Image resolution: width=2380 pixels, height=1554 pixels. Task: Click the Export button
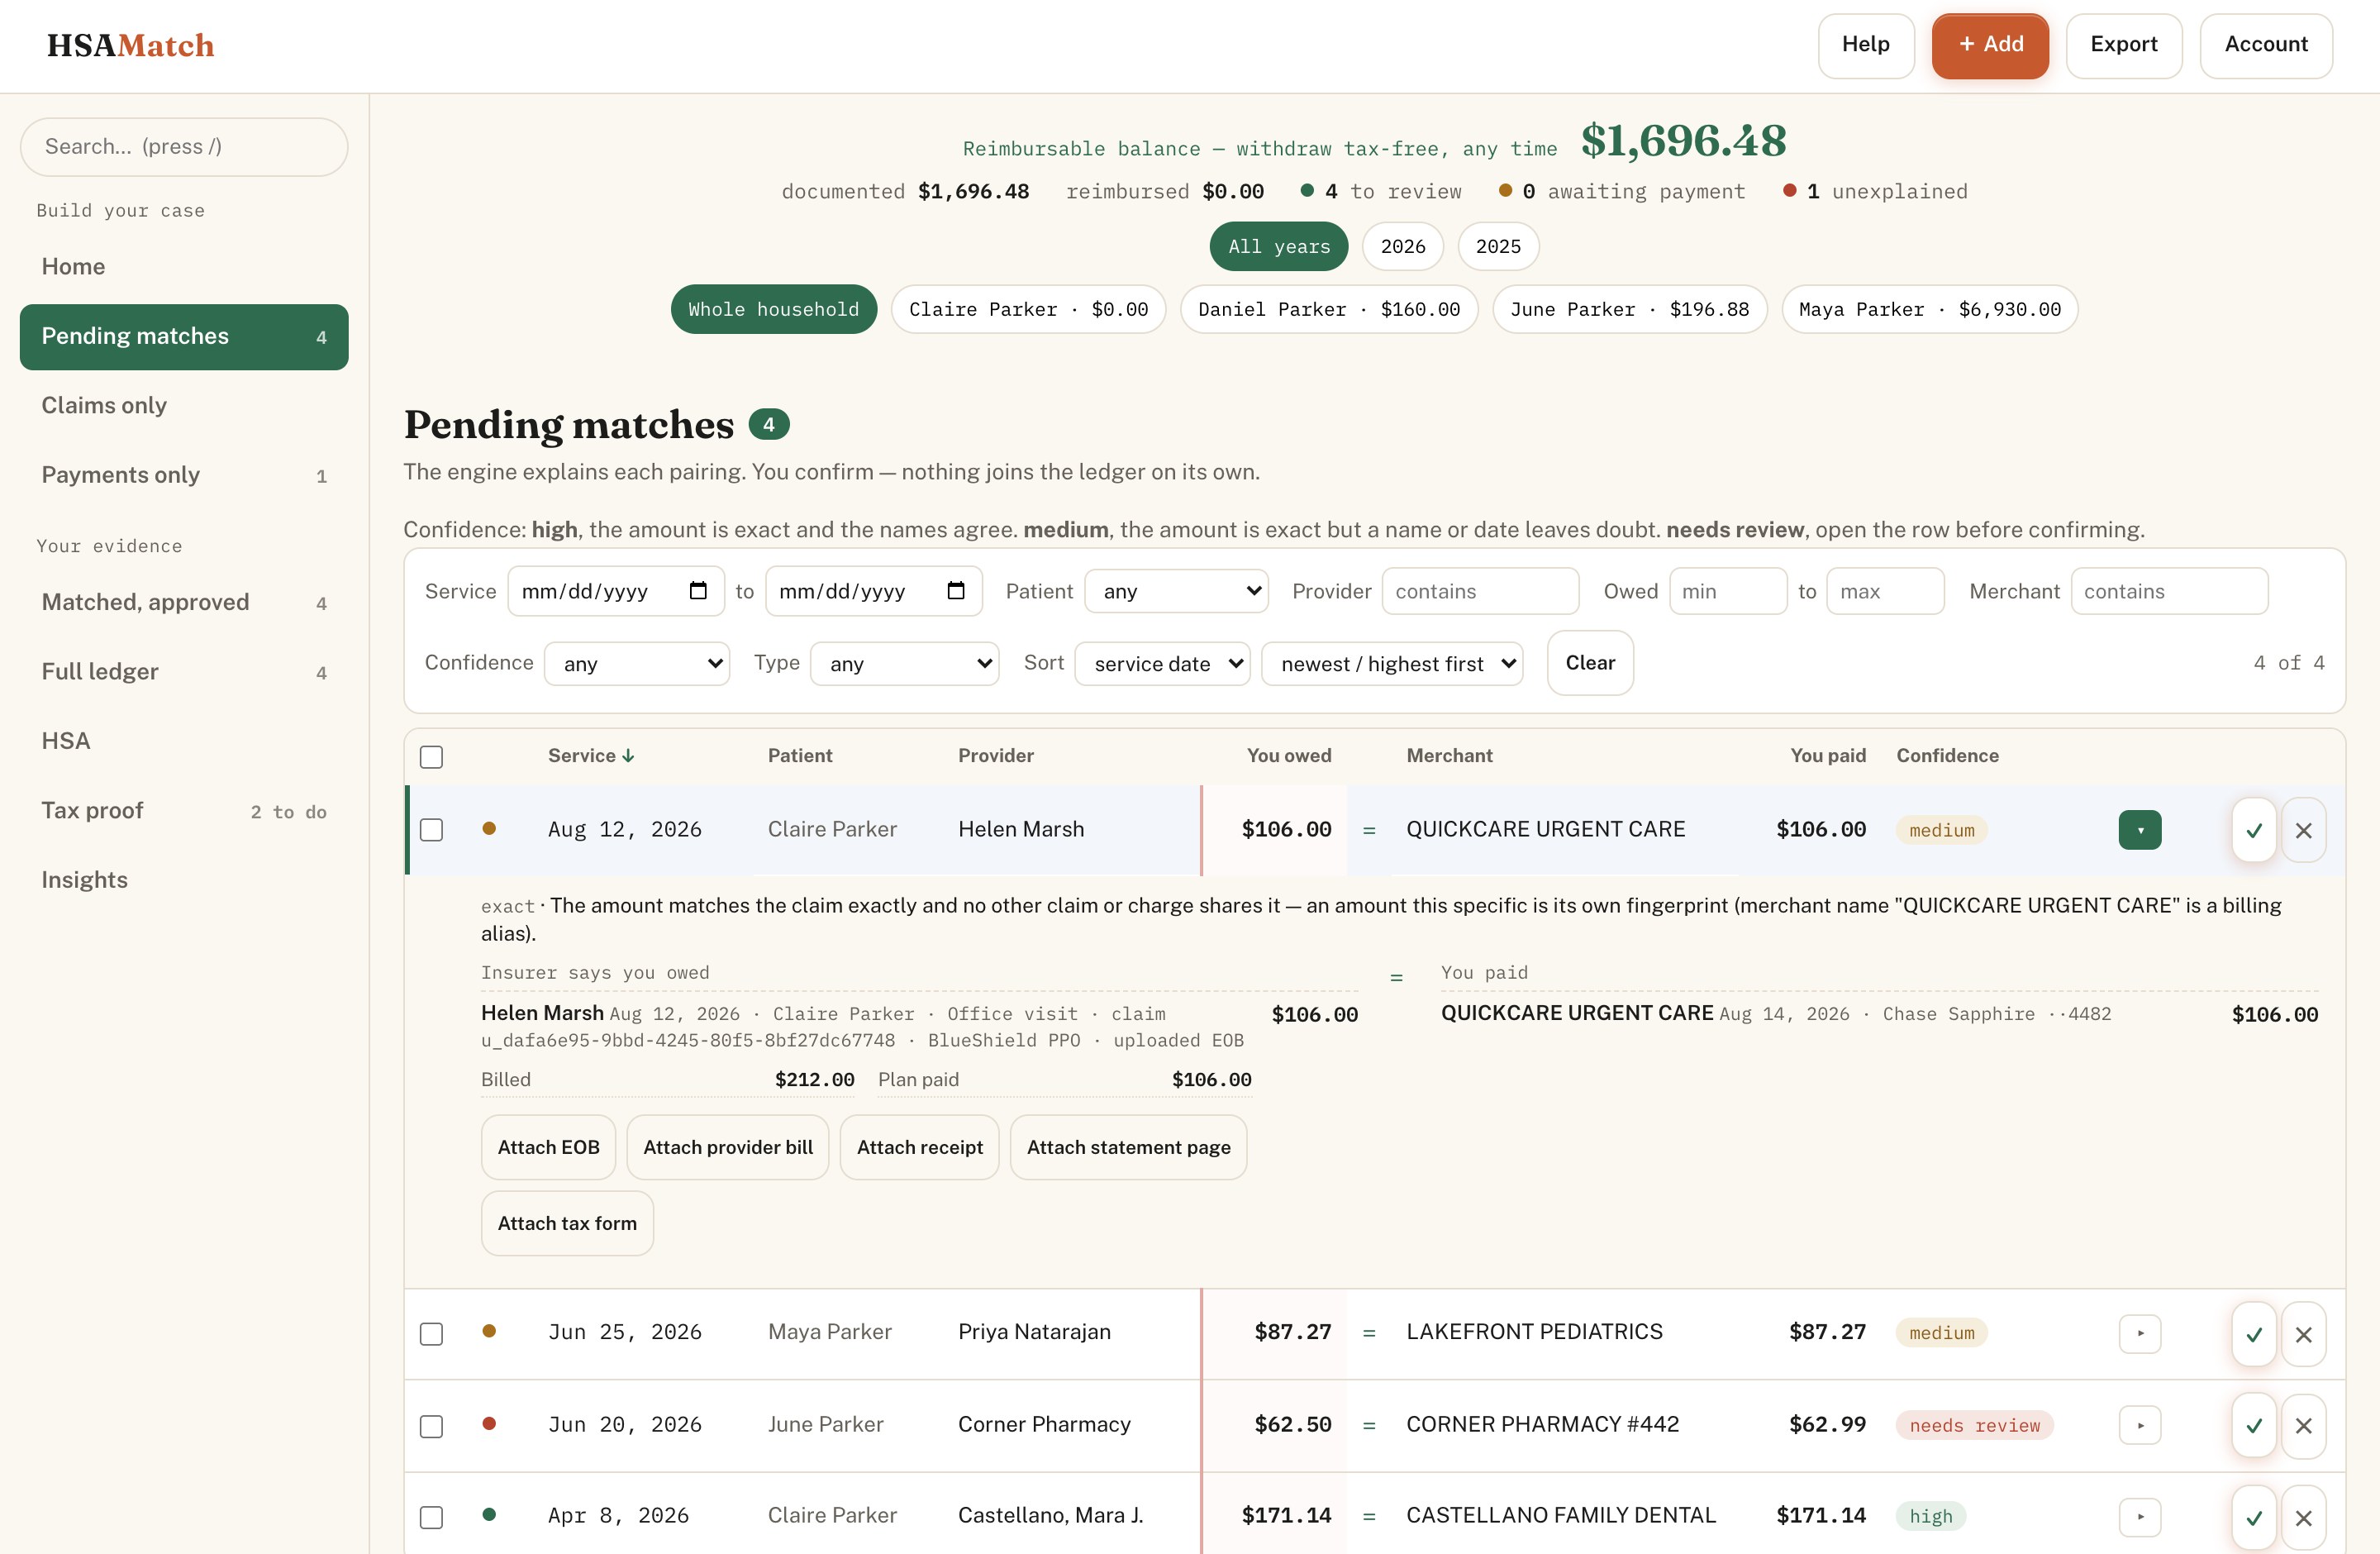click(2124, 45)
